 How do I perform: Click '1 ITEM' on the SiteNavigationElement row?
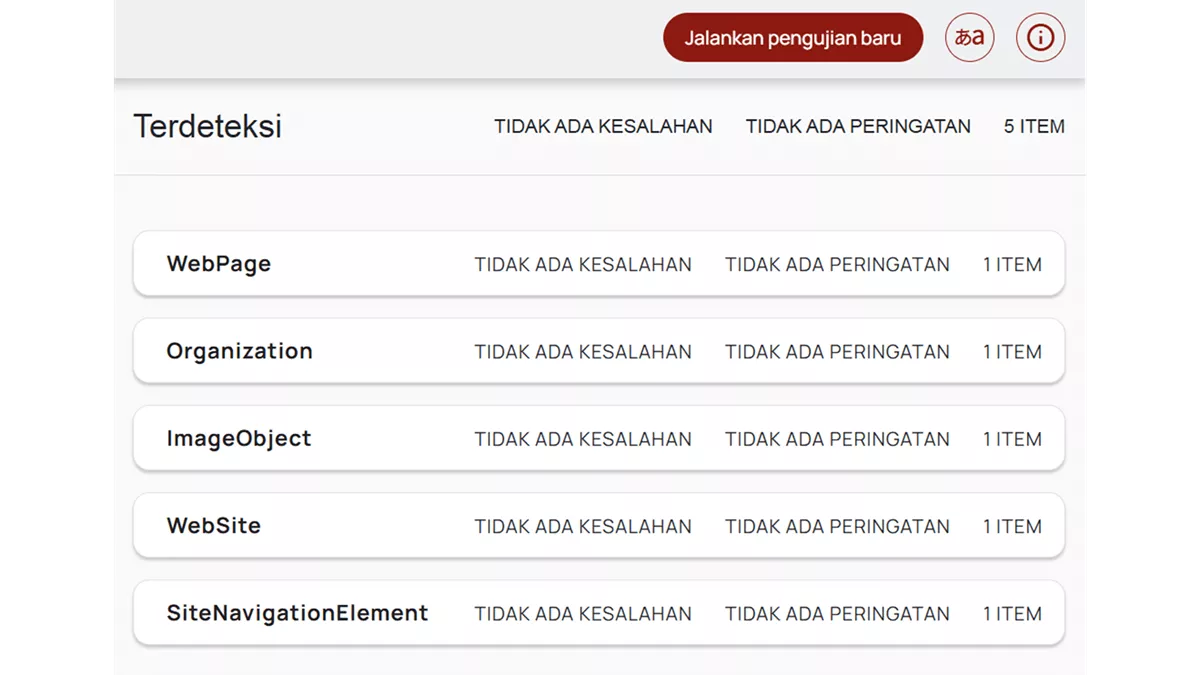pyautogui.click(x=1012, y=613)
